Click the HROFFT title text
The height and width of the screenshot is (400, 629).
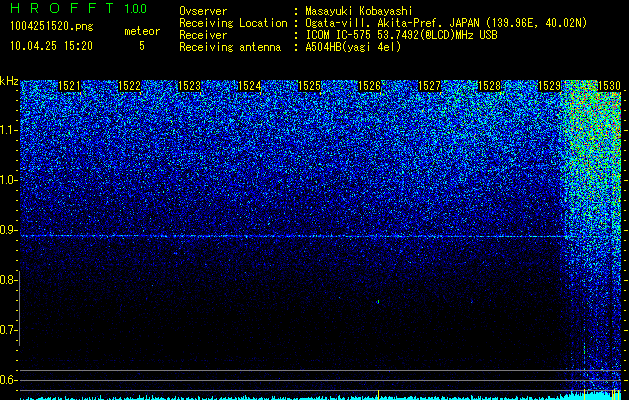click(62, 8)
